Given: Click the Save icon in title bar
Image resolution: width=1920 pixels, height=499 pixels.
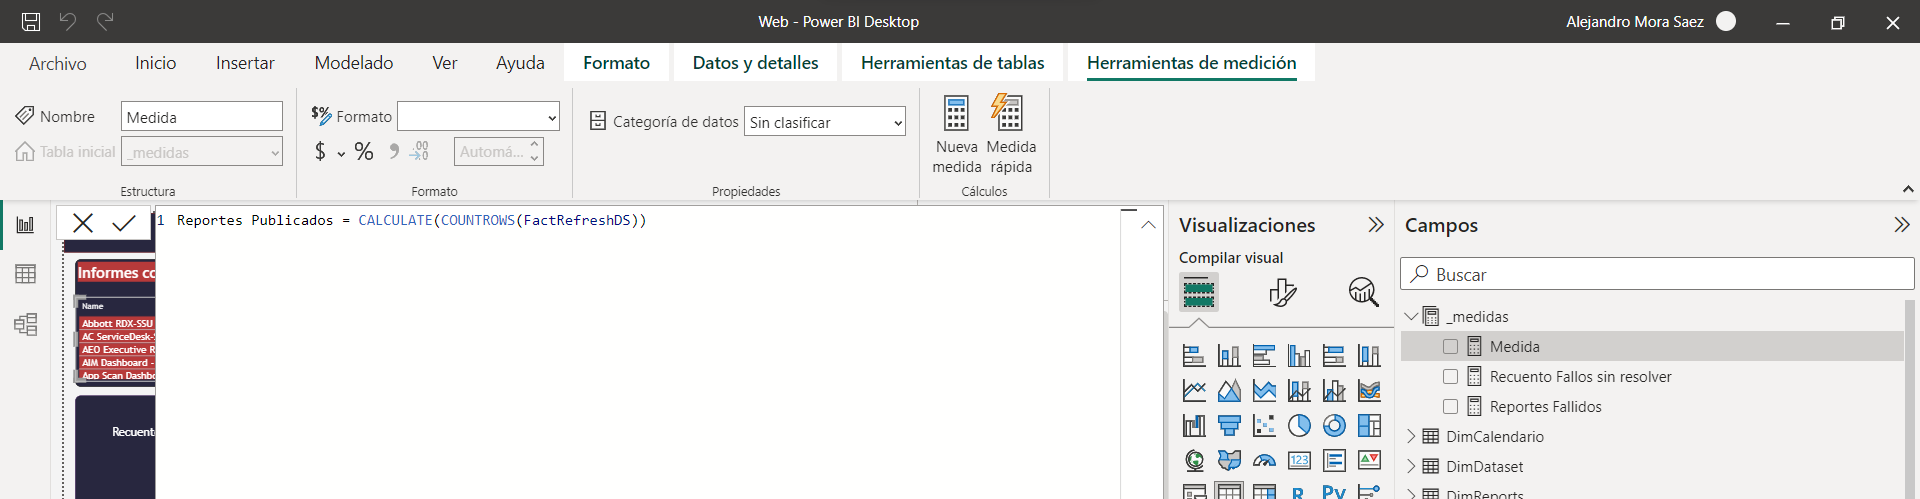Looking at the screenshot, I should 31,21.
